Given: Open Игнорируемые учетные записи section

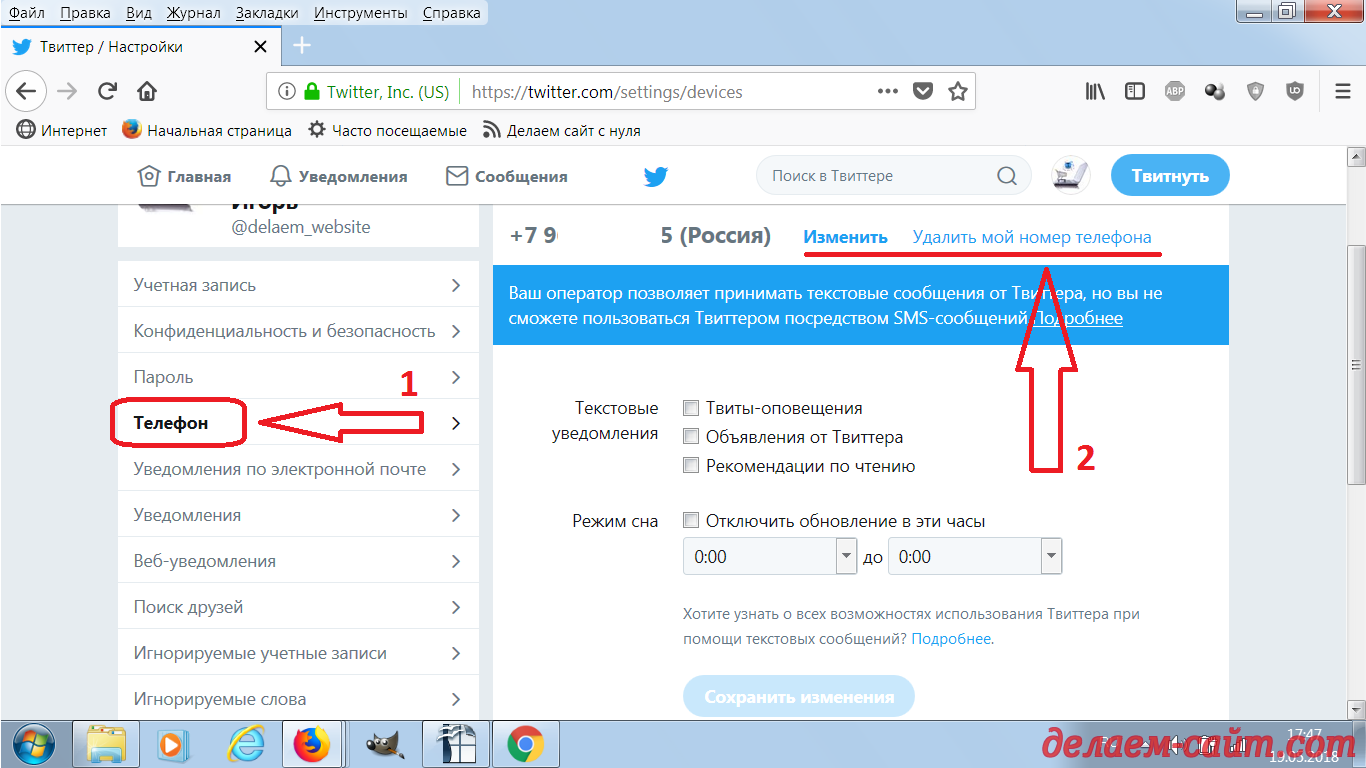Looking at the screenshot, I should (x=298, y=653).
